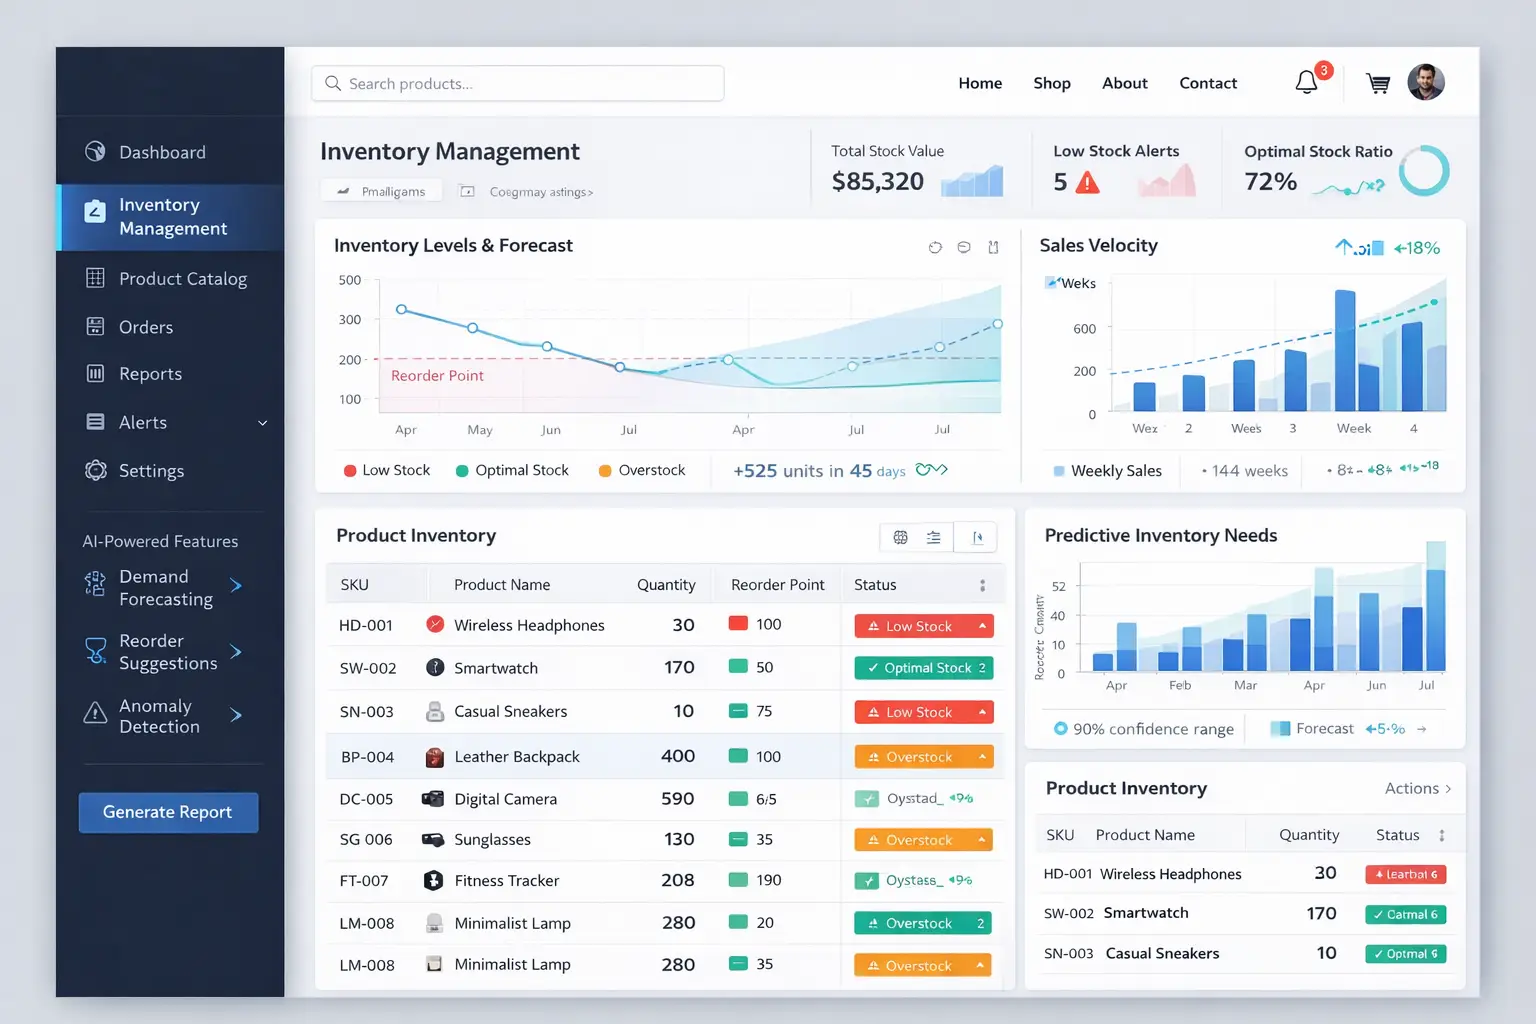This screenshot has height=1024, width=1536.
Task: Open Dashboard from the sidebar
Action: tap(162, 152)
